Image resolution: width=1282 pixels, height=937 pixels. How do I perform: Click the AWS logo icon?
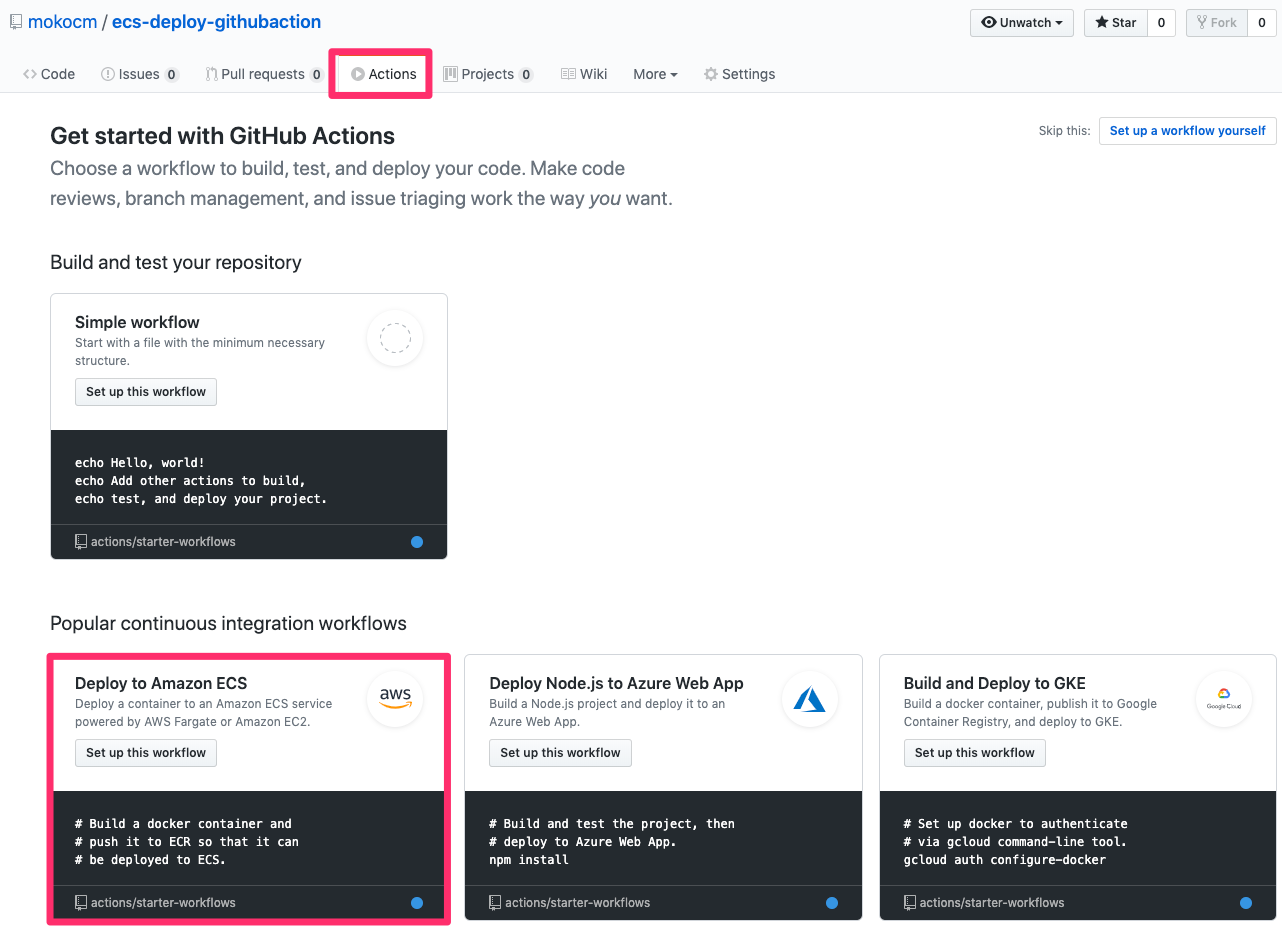(x=395, y=699)
